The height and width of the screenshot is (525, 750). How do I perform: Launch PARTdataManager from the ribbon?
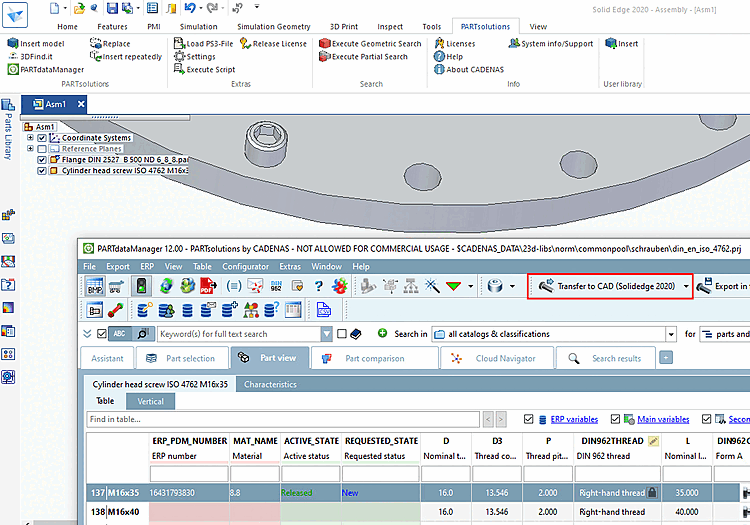12,70
